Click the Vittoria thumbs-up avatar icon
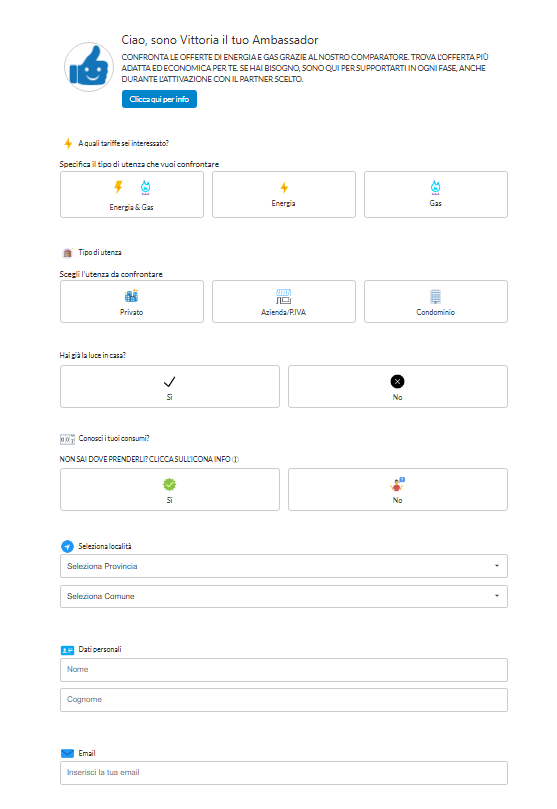Viewport: 557px width, 809px height. click(89, 67)
